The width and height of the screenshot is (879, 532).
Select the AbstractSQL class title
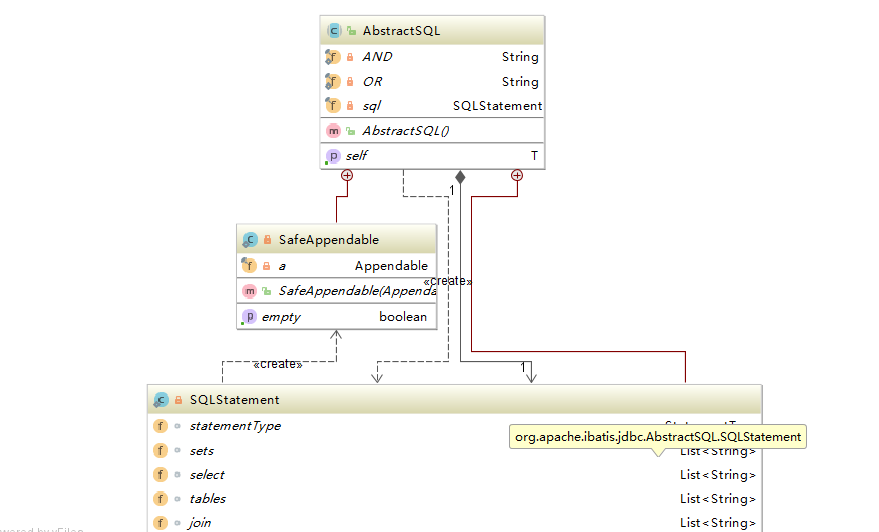point(401,31)
